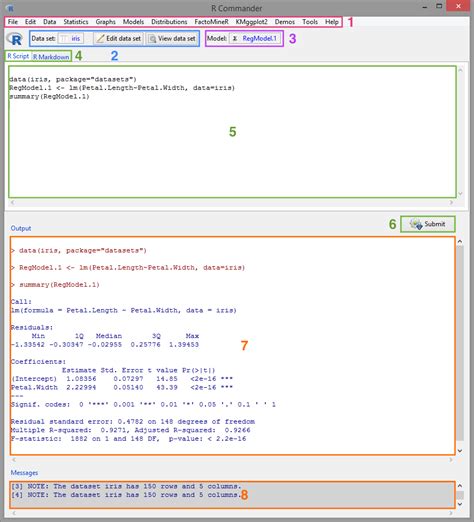Click the summary(RegModel.1) line in script editor
Screen dimensions: 474x522
click(49, 97)
